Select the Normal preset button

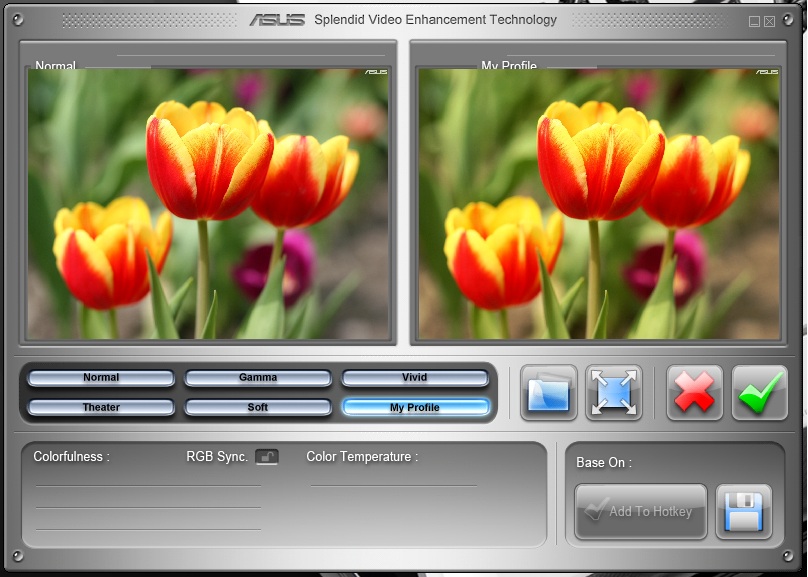(101, 378)
